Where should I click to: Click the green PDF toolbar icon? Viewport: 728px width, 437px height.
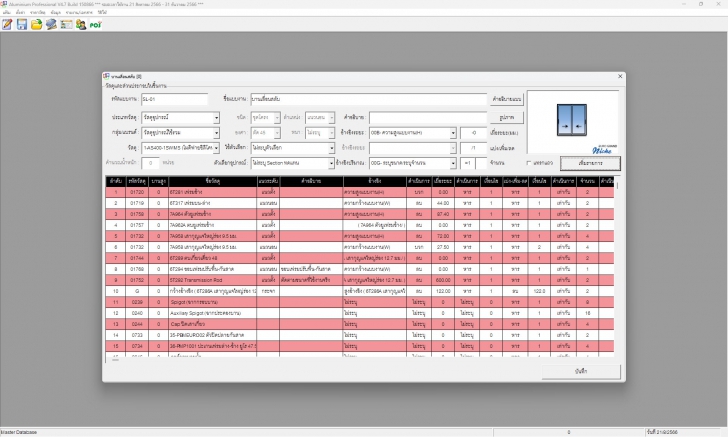(95, 25)
